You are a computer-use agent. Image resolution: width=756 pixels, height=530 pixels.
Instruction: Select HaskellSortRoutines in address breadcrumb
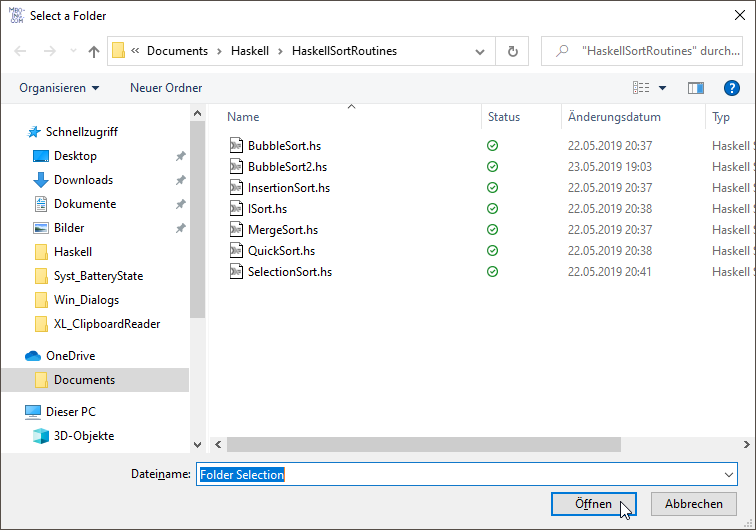coord(344,51)
